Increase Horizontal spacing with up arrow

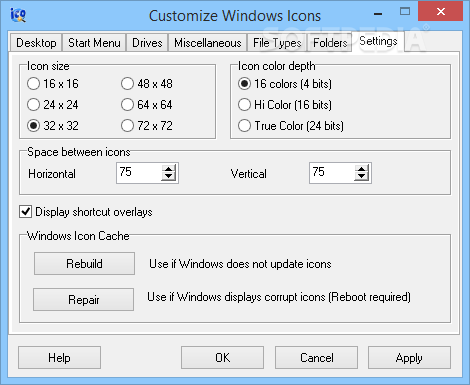[x=169, y=169]
